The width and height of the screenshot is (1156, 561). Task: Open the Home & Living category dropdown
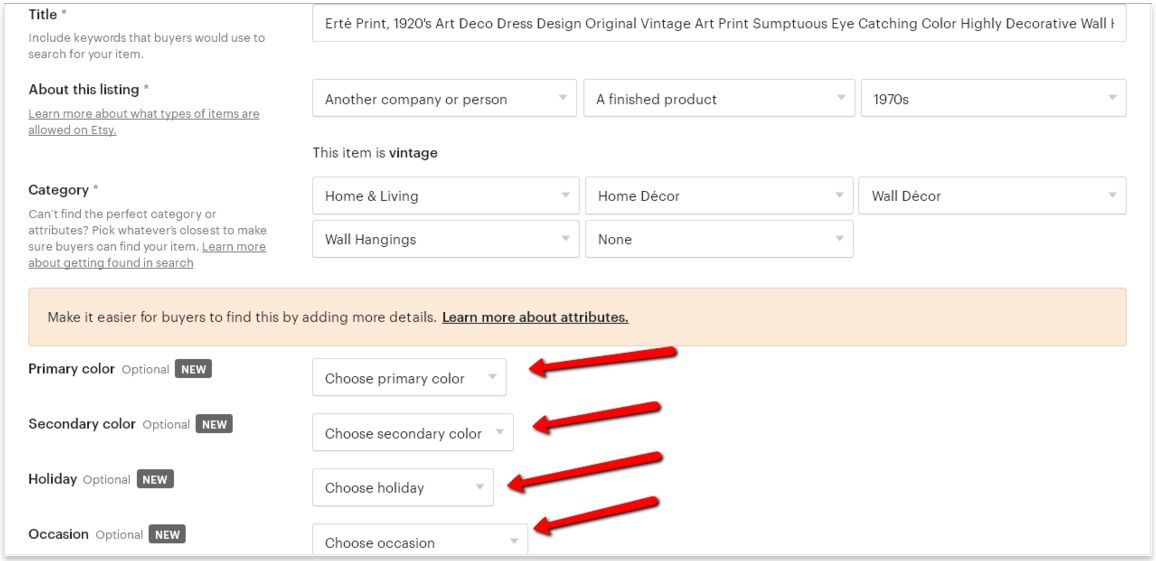(x=445, y=195)
